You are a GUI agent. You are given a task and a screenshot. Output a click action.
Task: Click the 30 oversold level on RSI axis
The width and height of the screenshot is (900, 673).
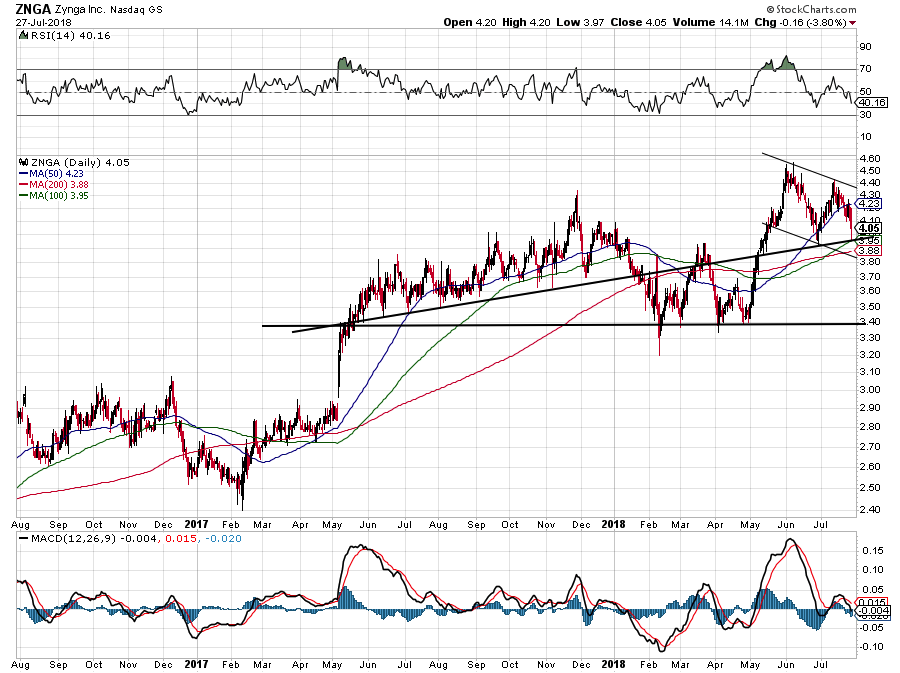865,115
